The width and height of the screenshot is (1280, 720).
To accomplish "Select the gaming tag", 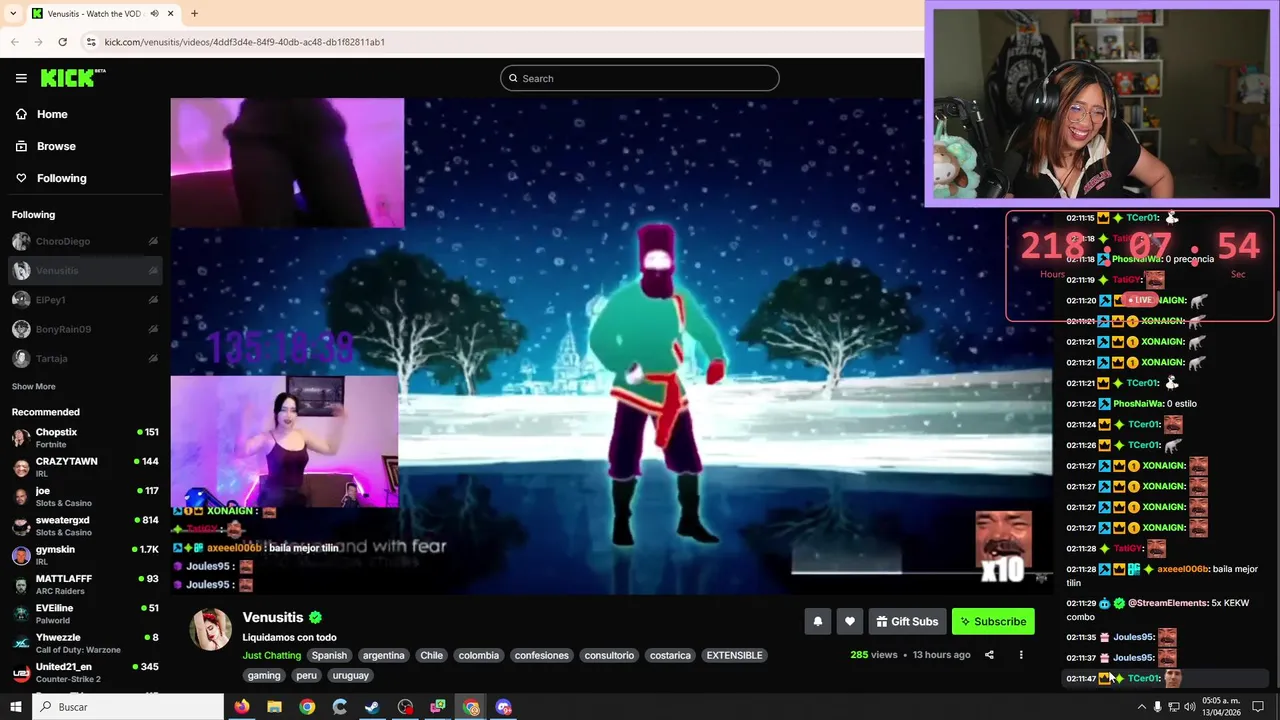I will click(264, 675).
